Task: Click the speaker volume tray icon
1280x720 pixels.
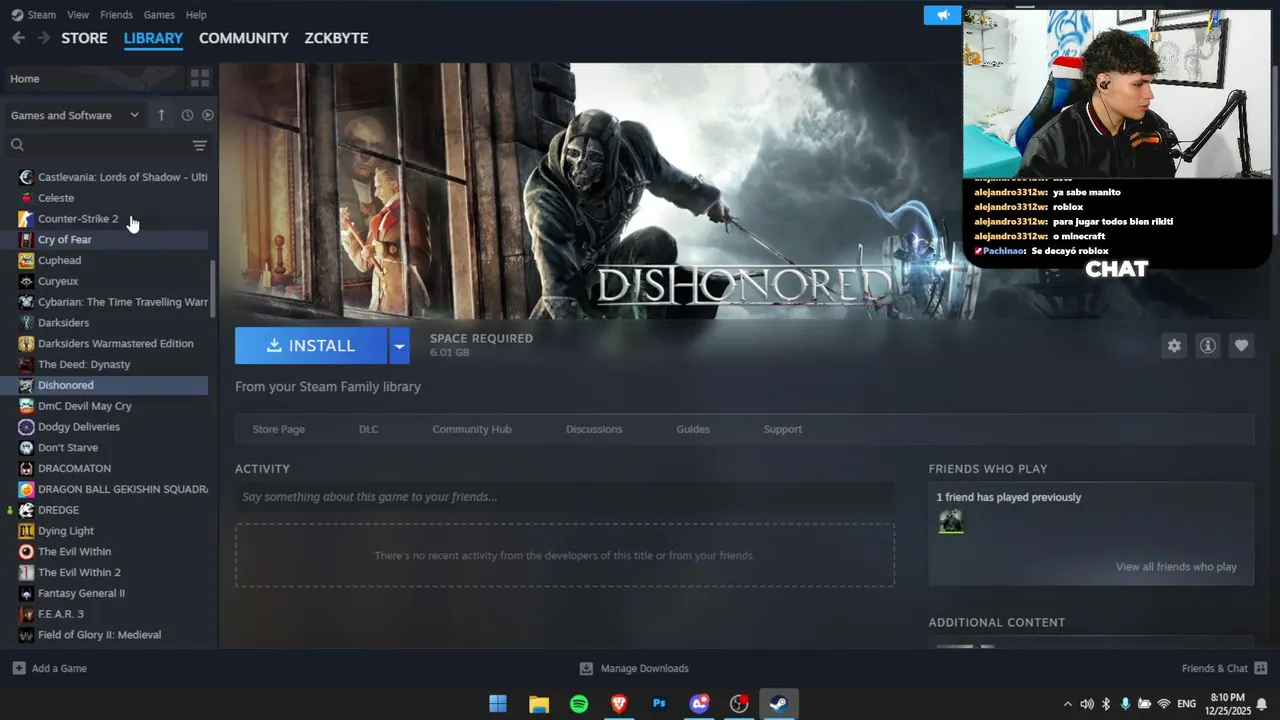Action: click(x=1087, y=704)
